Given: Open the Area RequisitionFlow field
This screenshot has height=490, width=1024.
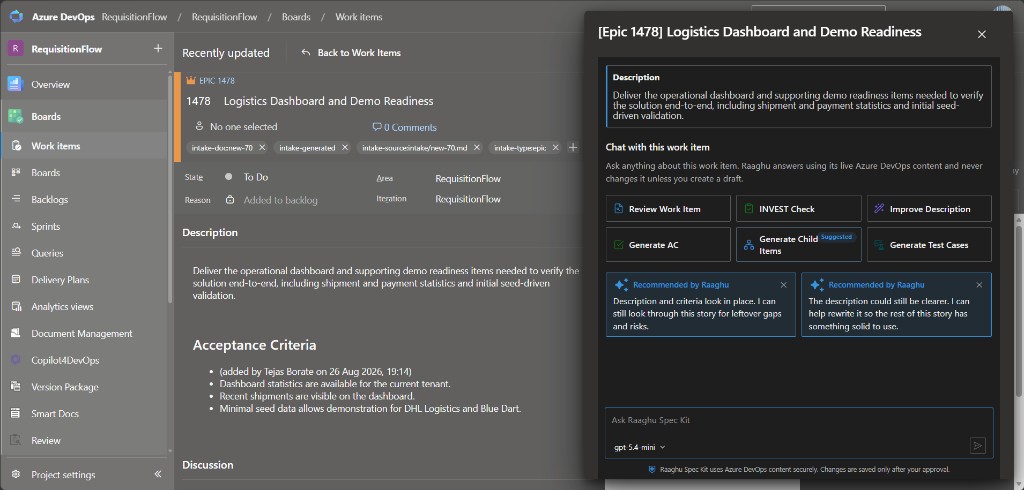Looking at the screenshot, I should [x=468, y=178].
